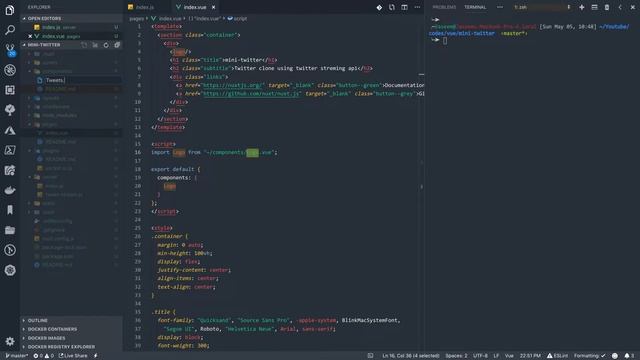
Task: Select the index.vue editor tab
Action: (x=195, y=7)
